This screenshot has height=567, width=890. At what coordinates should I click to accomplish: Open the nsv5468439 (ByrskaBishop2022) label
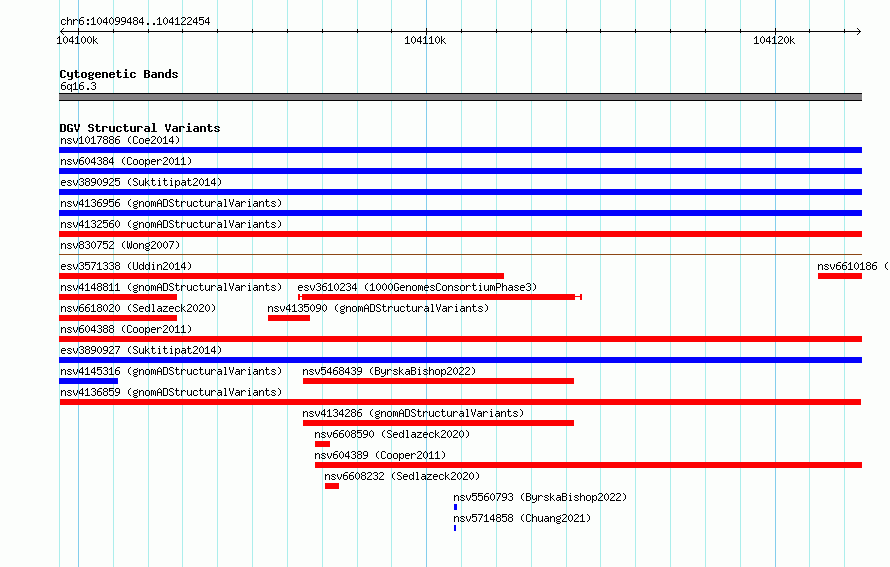point(389,371)
